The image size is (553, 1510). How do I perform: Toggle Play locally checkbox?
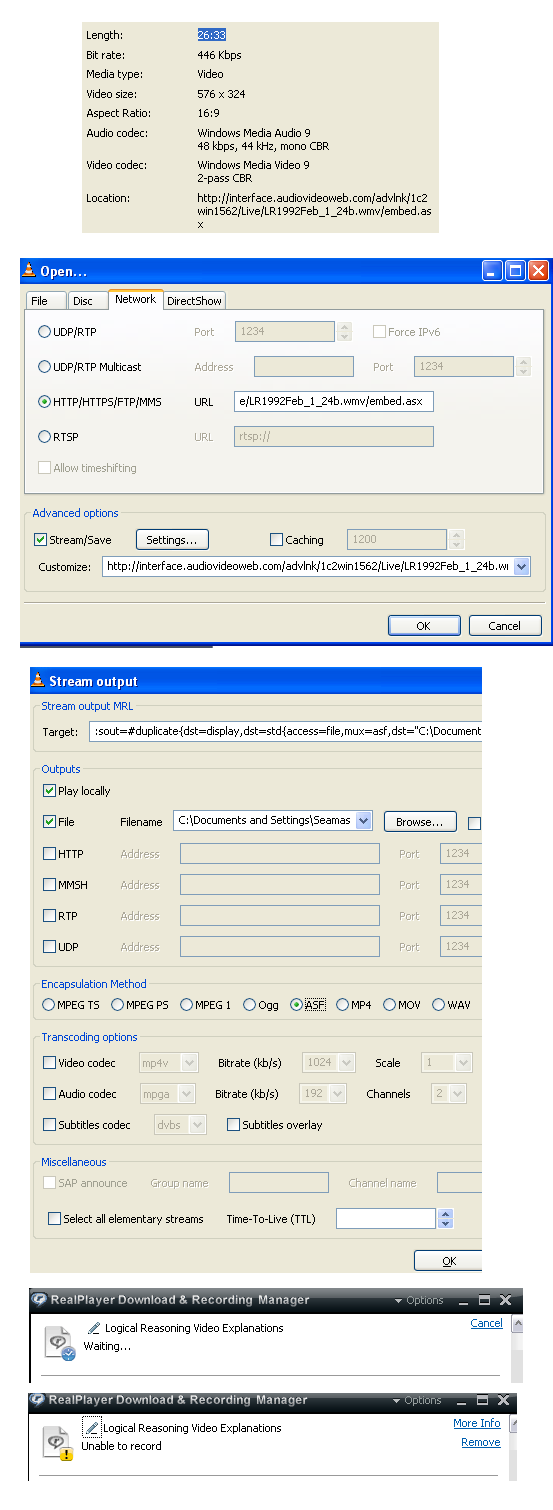point(50,791)
